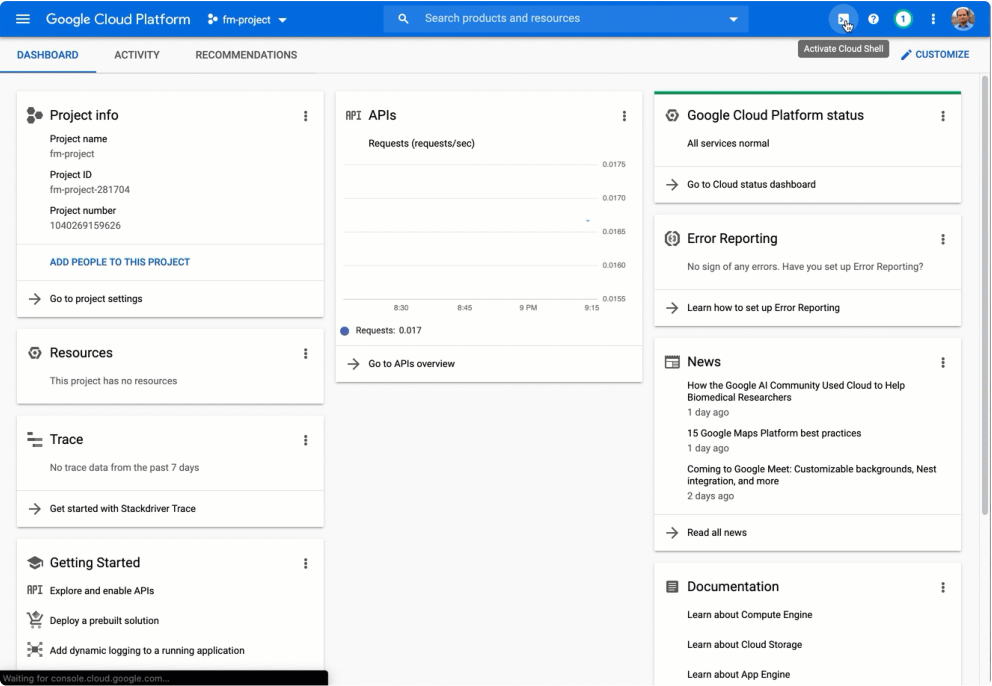
Task: Open Explore and enable APIs
Action: point(102,590)
